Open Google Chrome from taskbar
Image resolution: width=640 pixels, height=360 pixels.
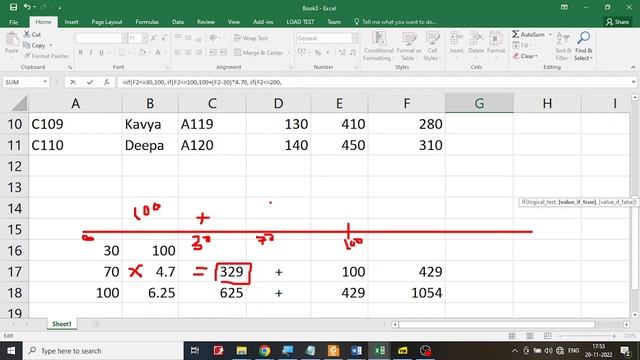[264, 351]
